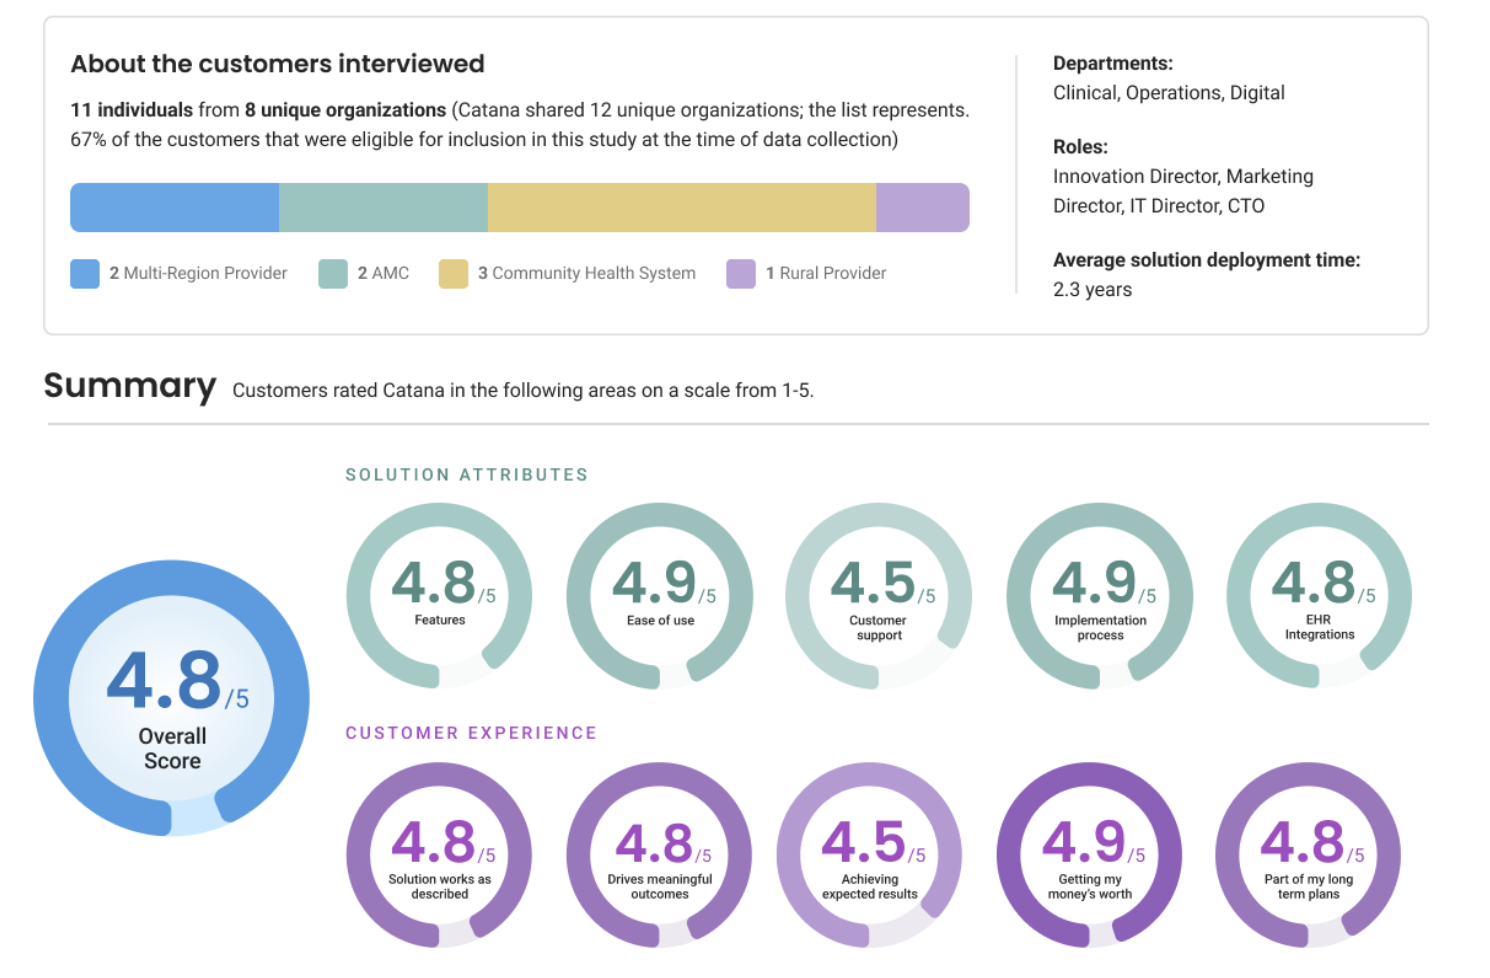Click the Summary heading
This screenshot has width=1490, height=978.
pos(130,386)
